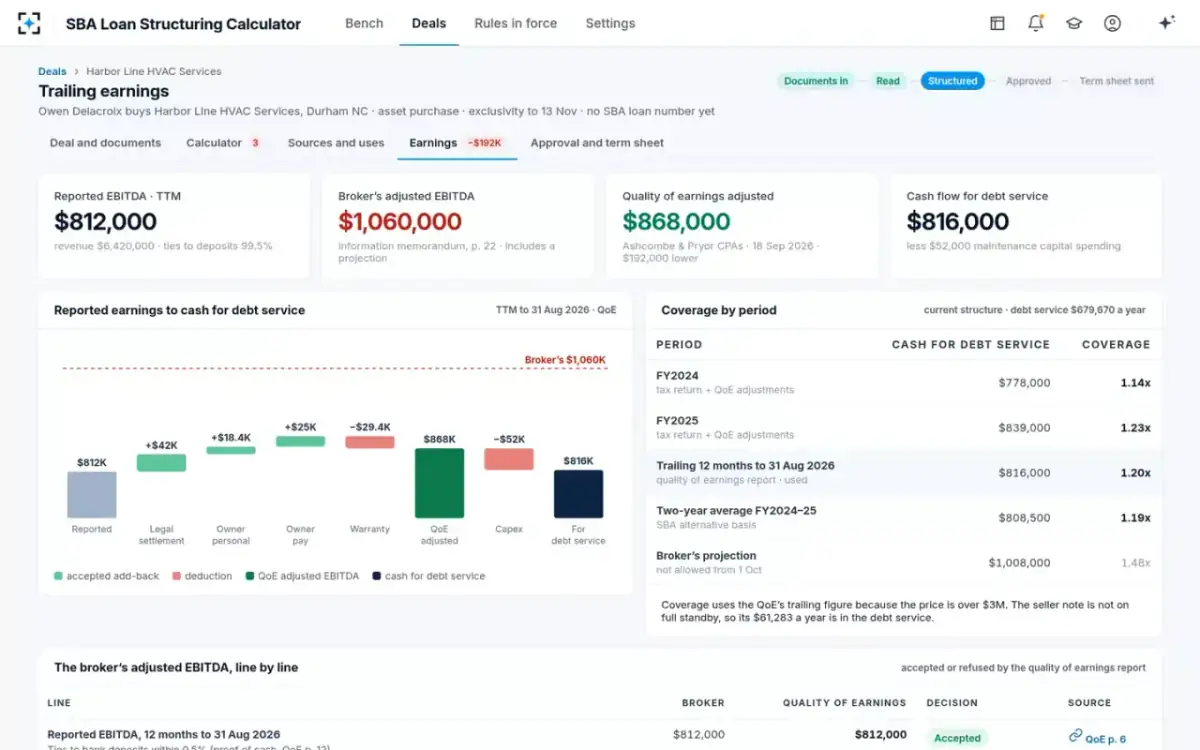Click the cash for debt service legend swatch
The image size is (1200, 750).
pyautogui.click(x=376, y=576)
